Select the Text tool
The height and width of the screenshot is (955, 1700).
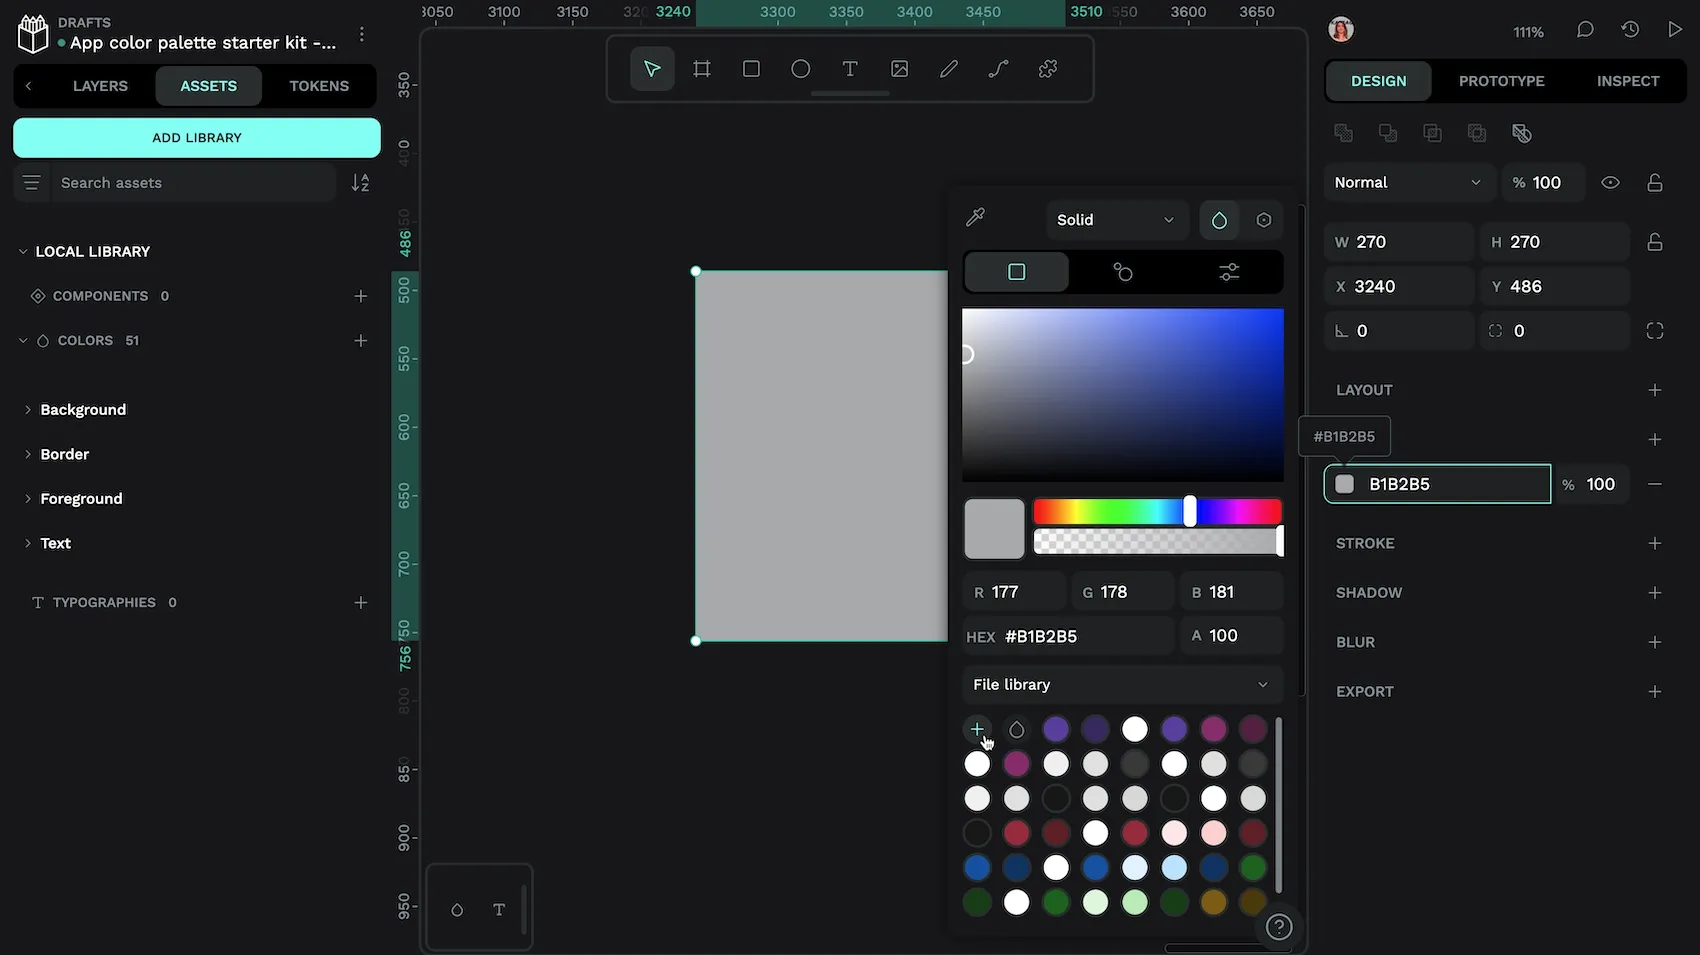[849, 68]
